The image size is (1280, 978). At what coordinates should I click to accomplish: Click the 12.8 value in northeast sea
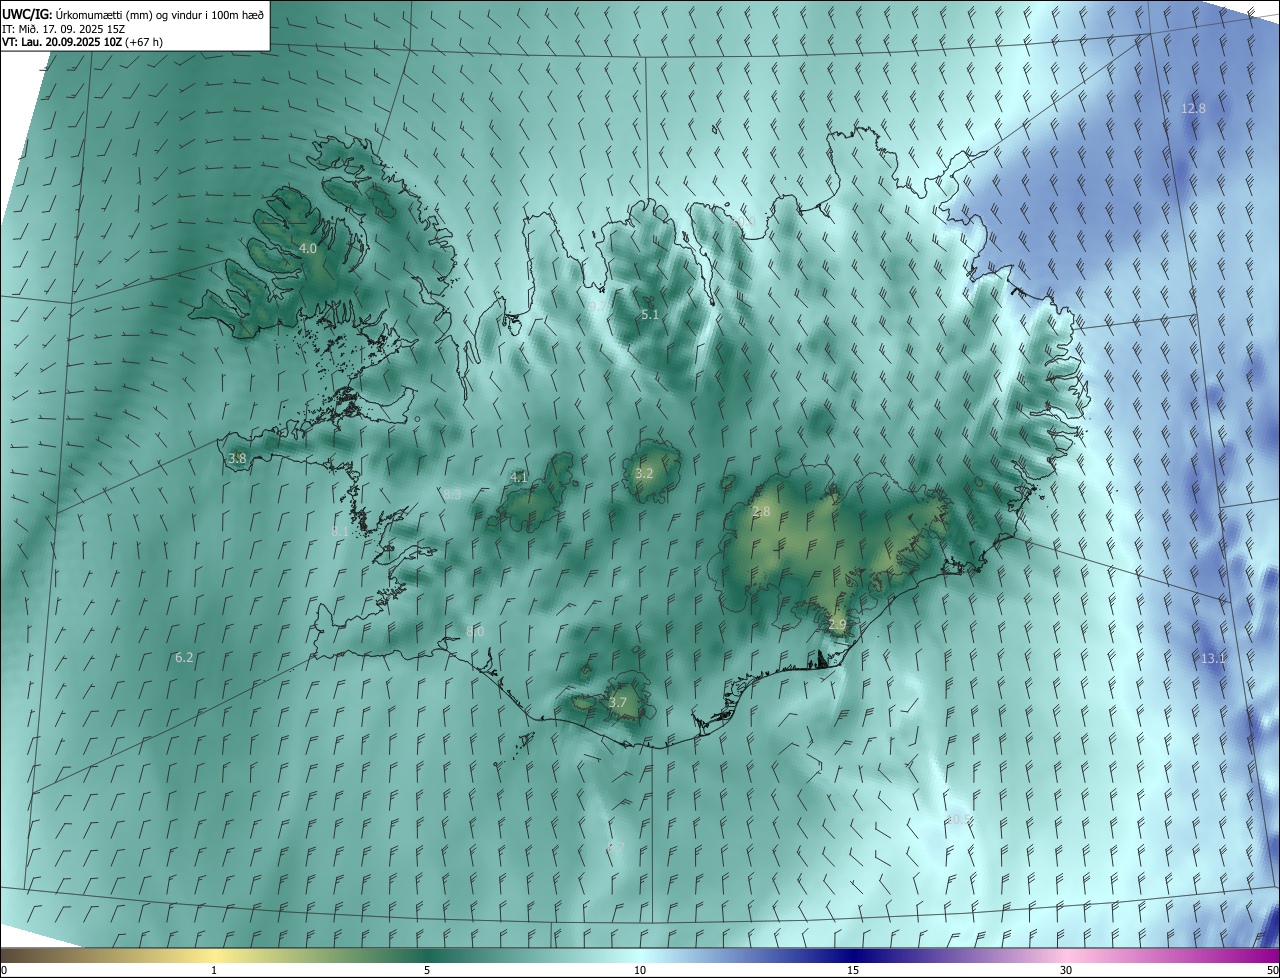(x=1193, y=108)
